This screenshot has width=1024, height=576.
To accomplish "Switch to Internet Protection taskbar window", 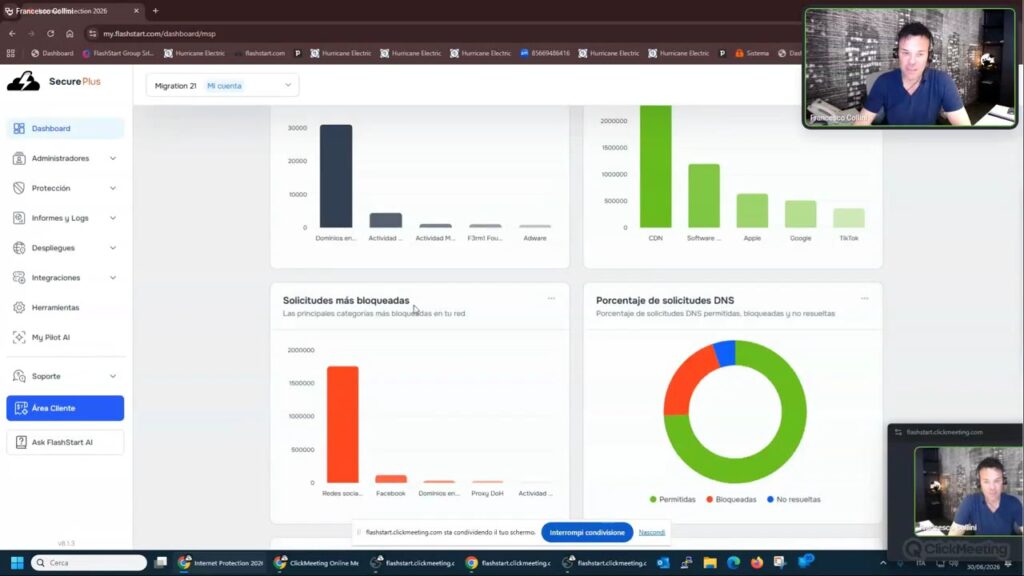I will [x=221, y=562].
